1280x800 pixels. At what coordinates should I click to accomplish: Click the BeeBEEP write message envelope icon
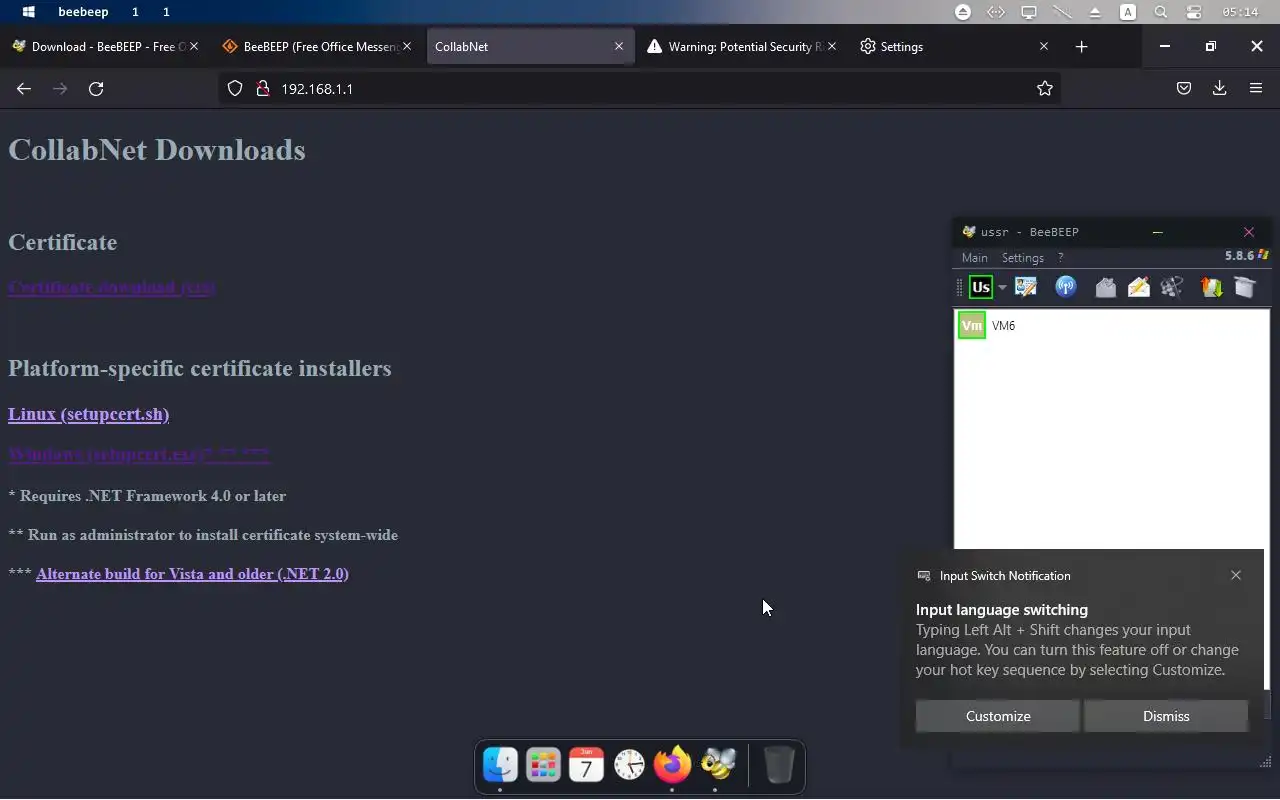pos(1139,288)
